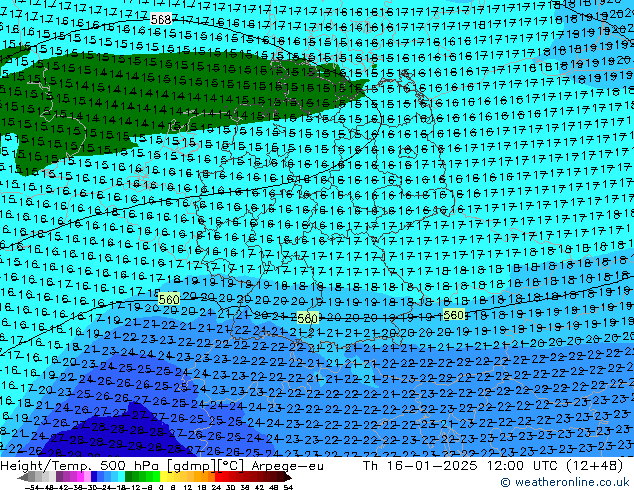Click the dark blue segment of the color scale
Viewport: 634px width, 490px height.
(94, 477)
